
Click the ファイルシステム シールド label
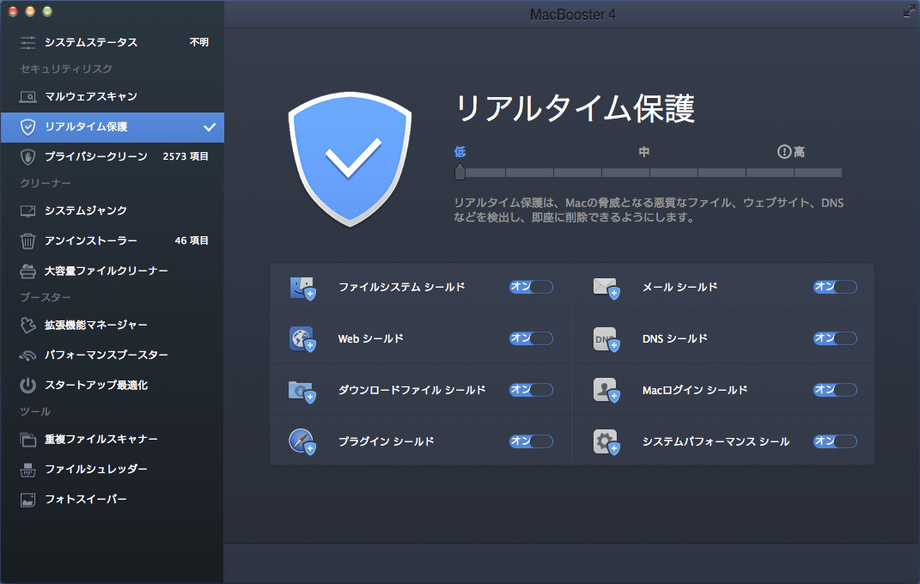point(402,287)
